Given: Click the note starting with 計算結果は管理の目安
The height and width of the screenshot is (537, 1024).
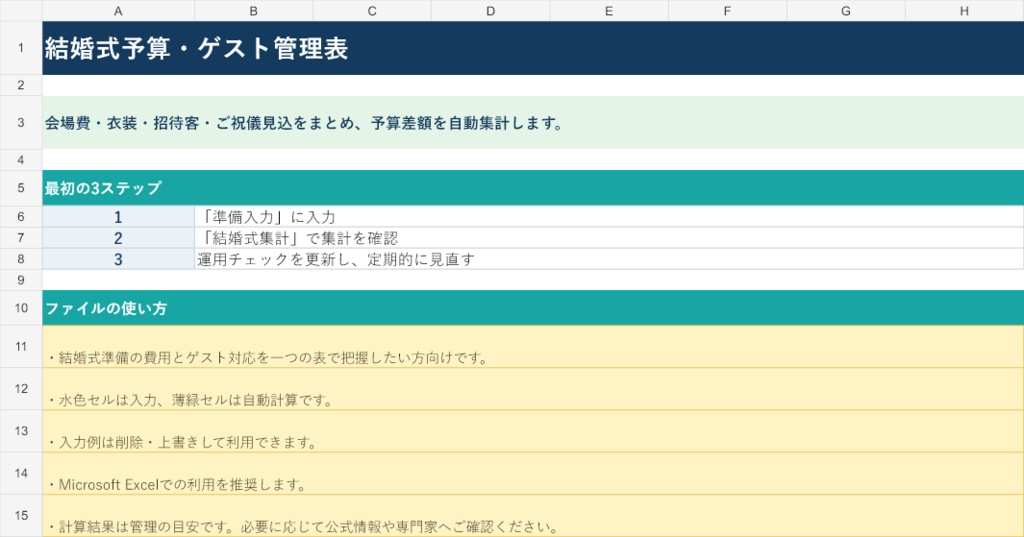Looking at the screenshot, I should click(x=533, y=515).
